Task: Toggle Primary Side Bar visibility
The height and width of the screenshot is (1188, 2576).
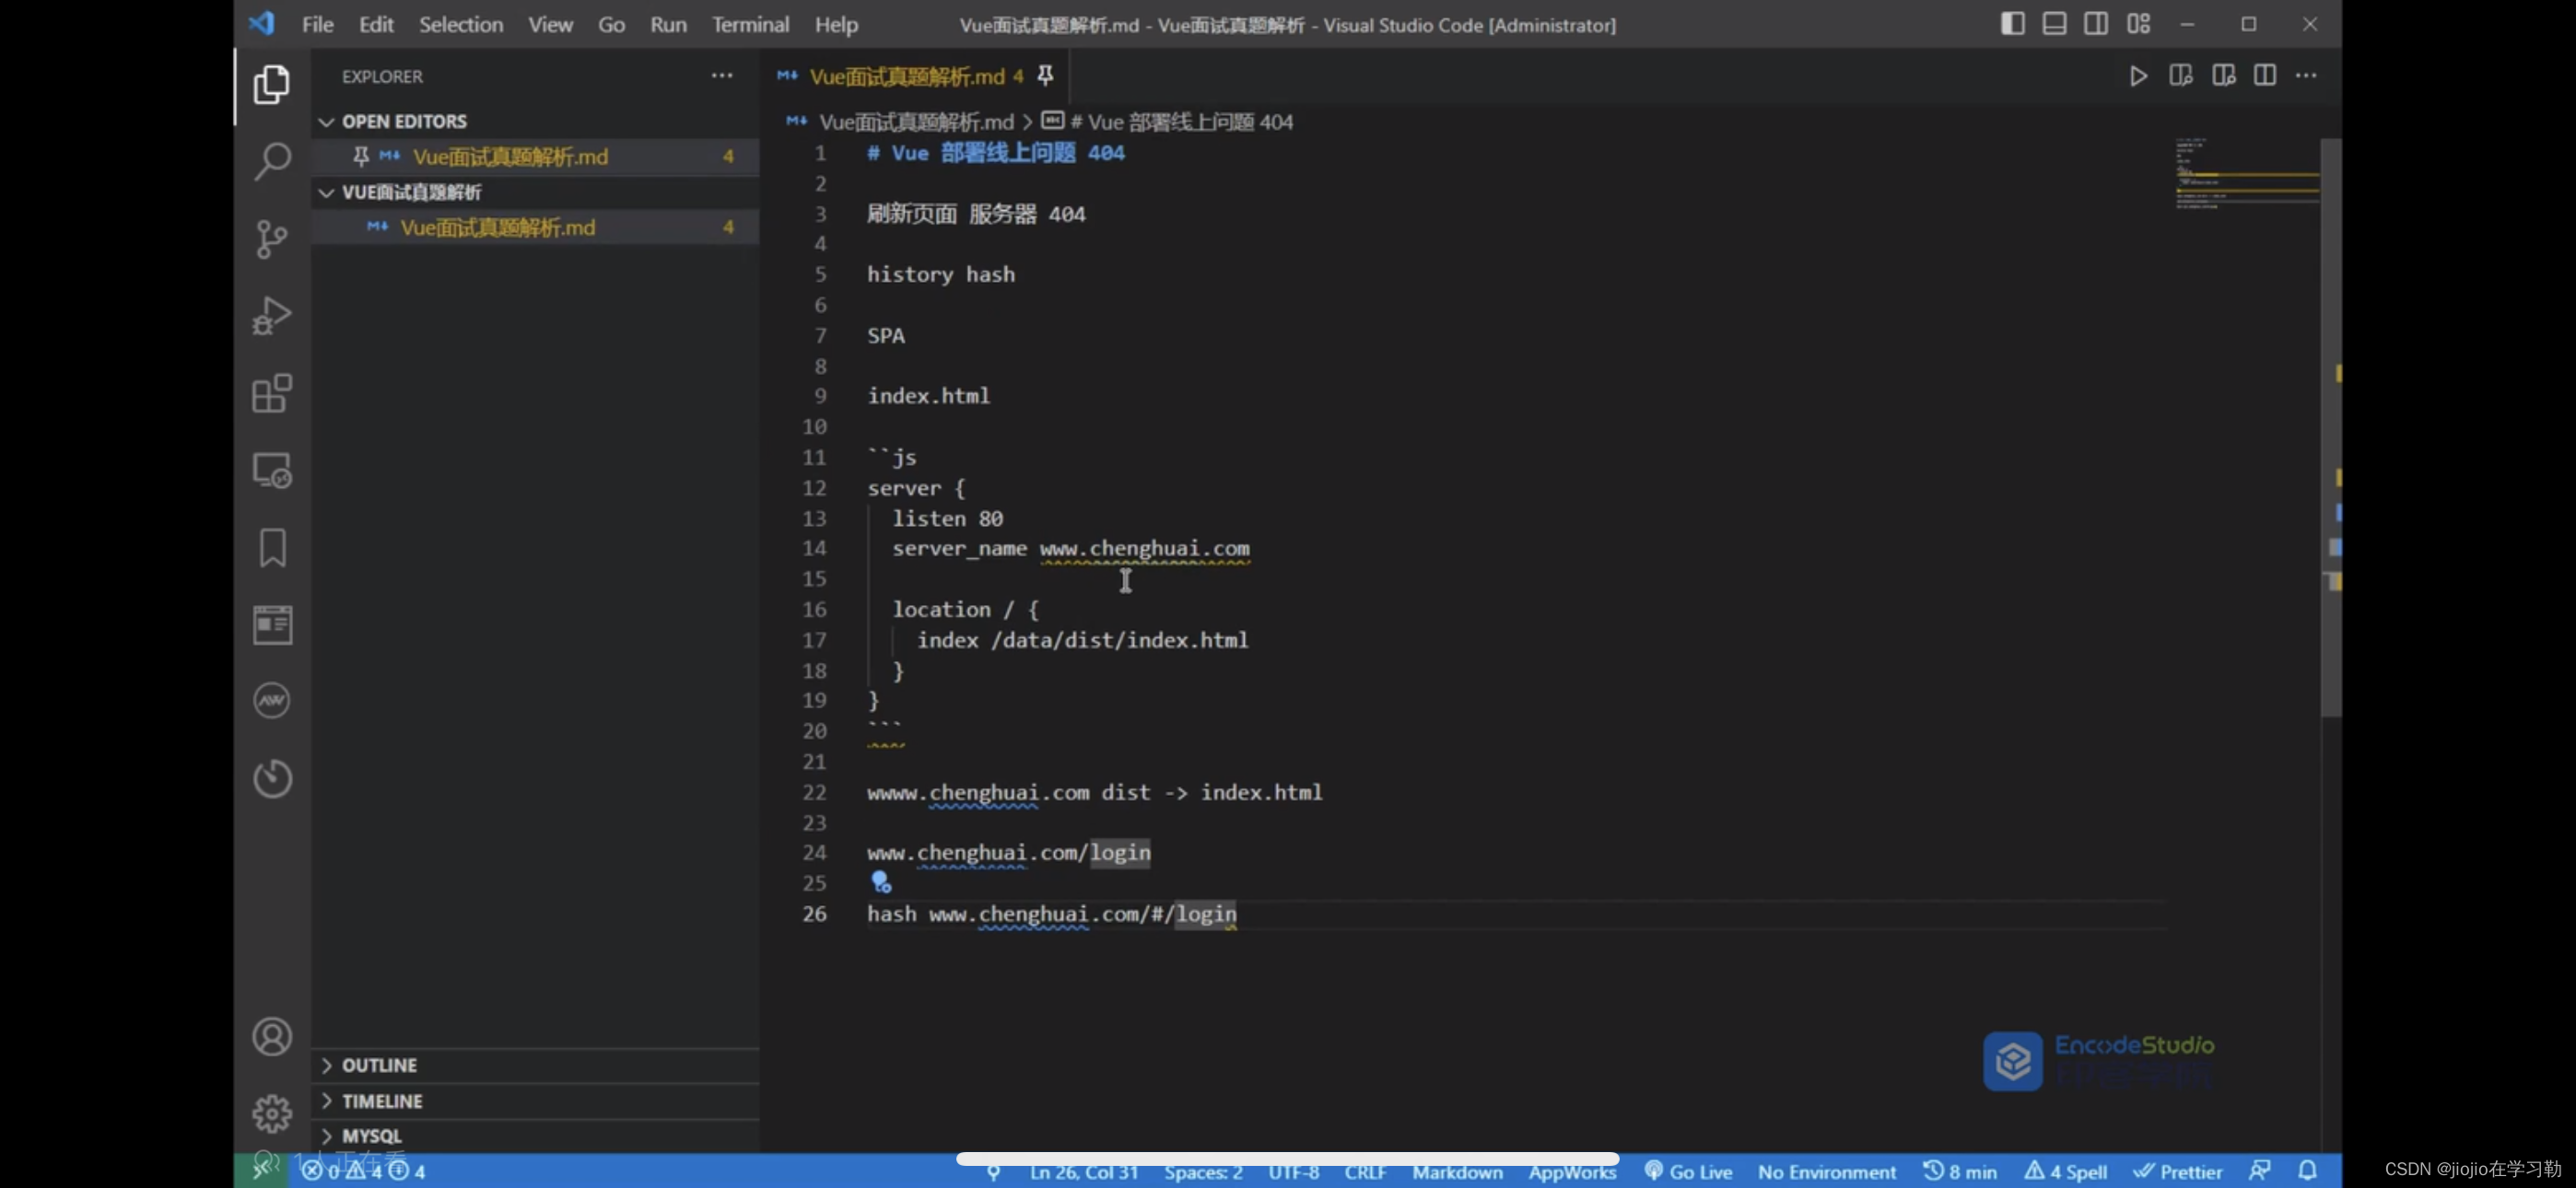Action: tap(2012, 24)
